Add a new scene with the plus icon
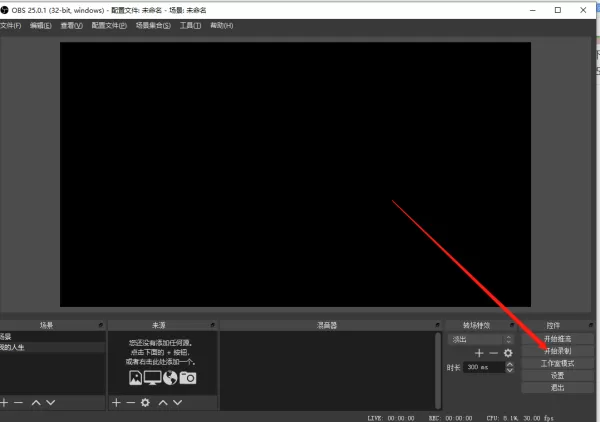600x422 pixels. tap(4, 402)
